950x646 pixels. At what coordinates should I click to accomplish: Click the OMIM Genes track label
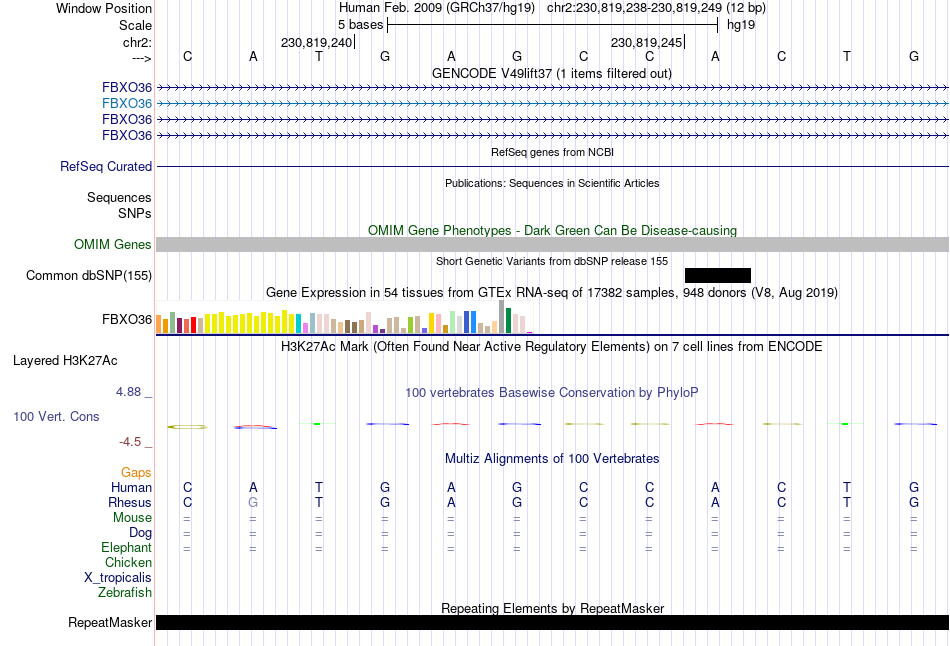coord(113,245)
